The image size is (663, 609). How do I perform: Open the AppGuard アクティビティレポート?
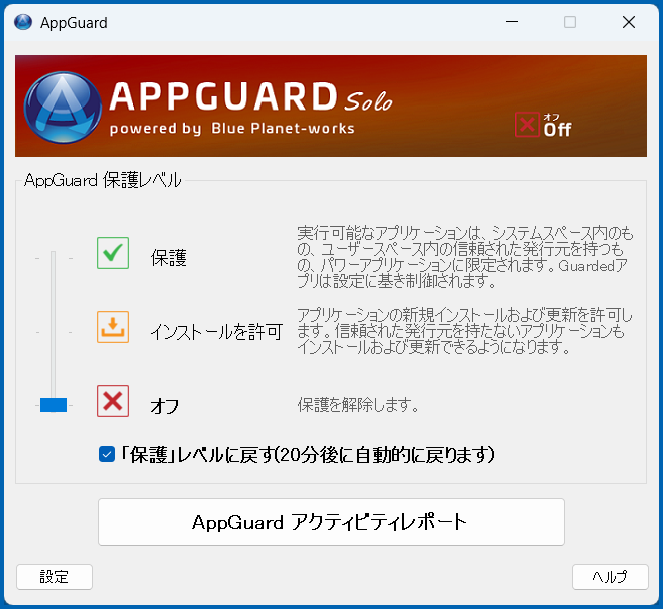pos(331,522)
